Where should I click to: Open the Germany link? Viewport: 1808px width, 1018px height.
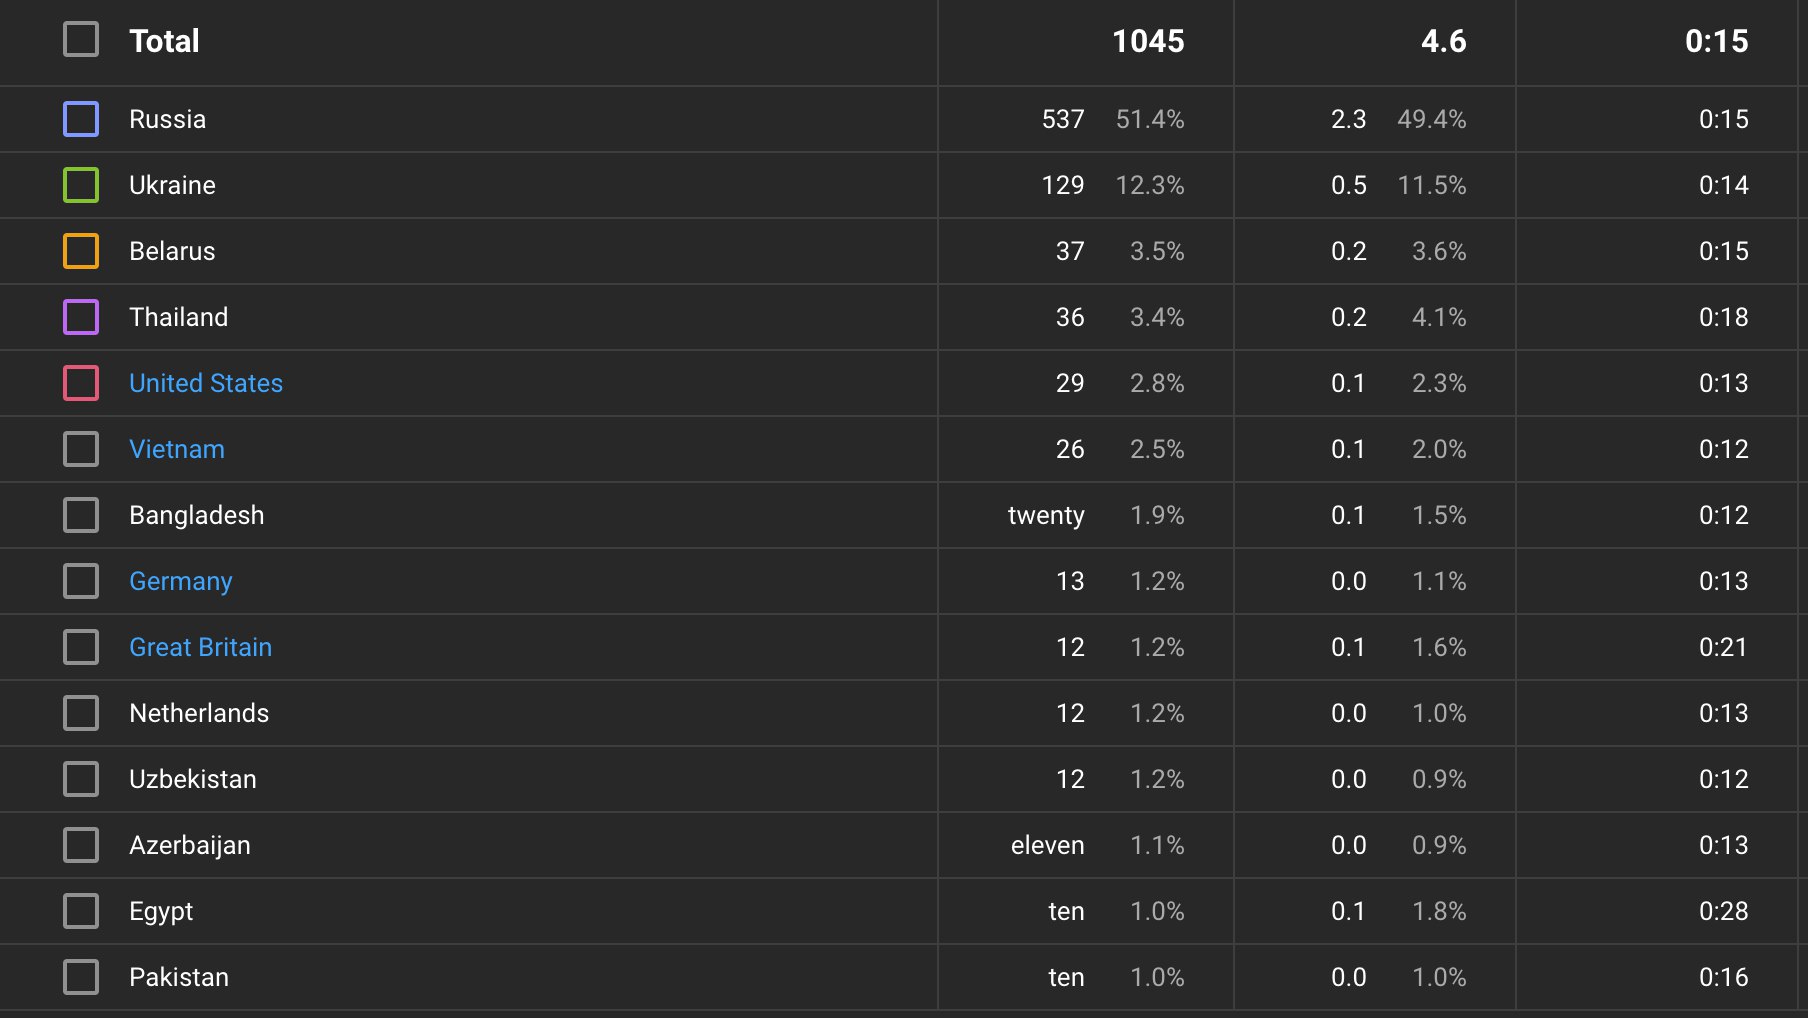click(x=181, y=581)
